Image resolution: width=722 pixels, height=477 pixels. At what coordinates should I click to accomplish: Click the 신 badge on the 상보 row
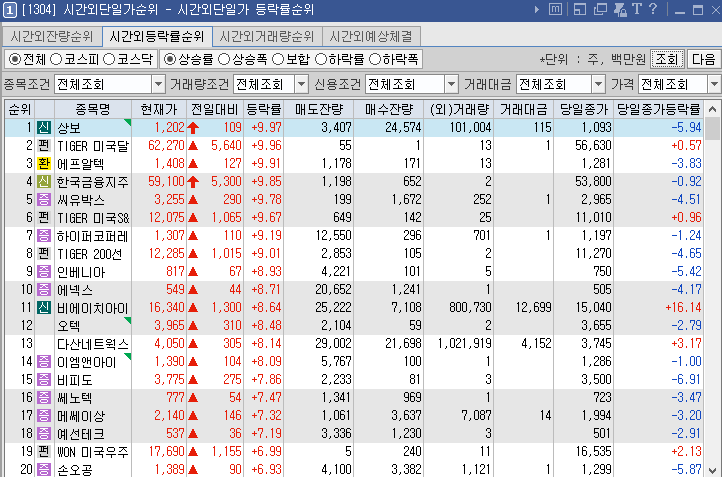pyautogui.click(x=44, y=128)
